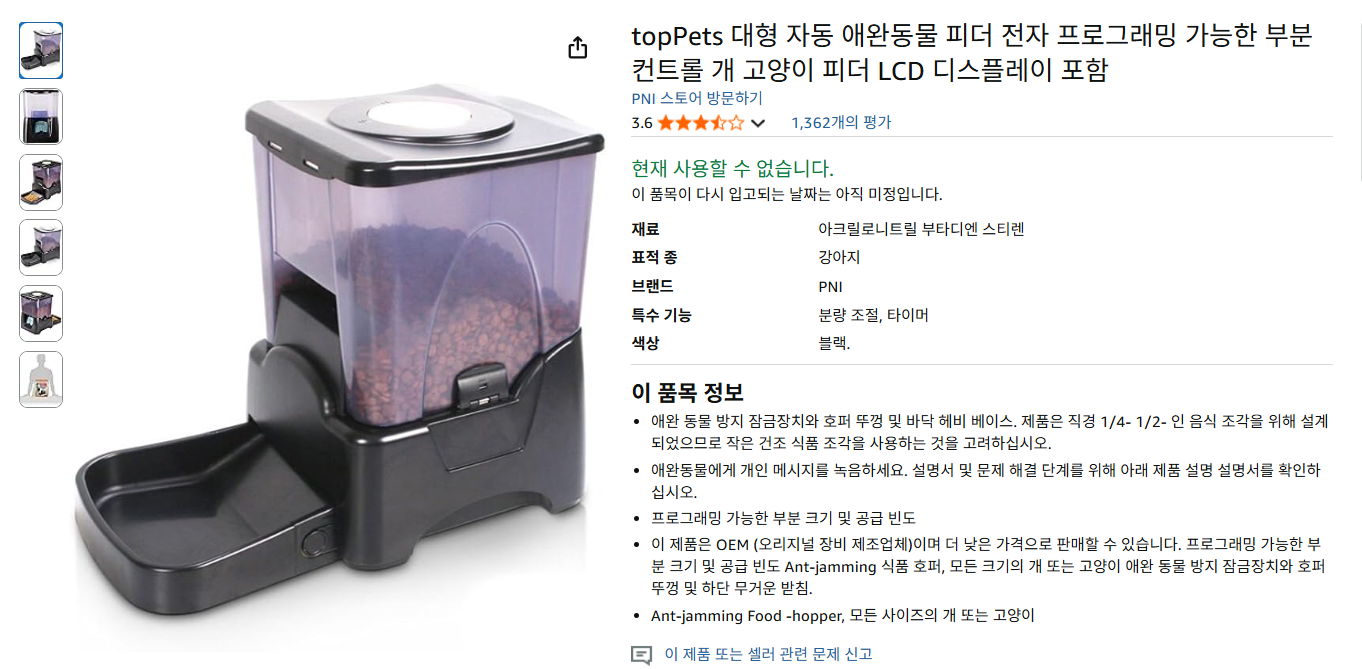This screenshot has width=1362, height=669.
Task: Select the first selected product thumbnail
Action: coord(41,51)
